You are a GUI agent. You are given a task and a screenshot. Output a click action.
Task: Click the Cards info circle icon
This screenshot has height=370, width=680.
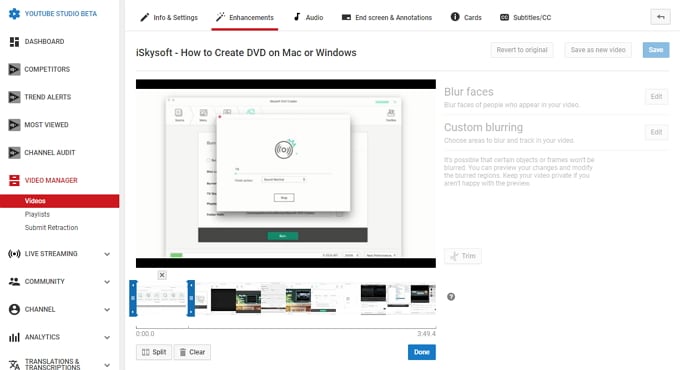point(455,17)
